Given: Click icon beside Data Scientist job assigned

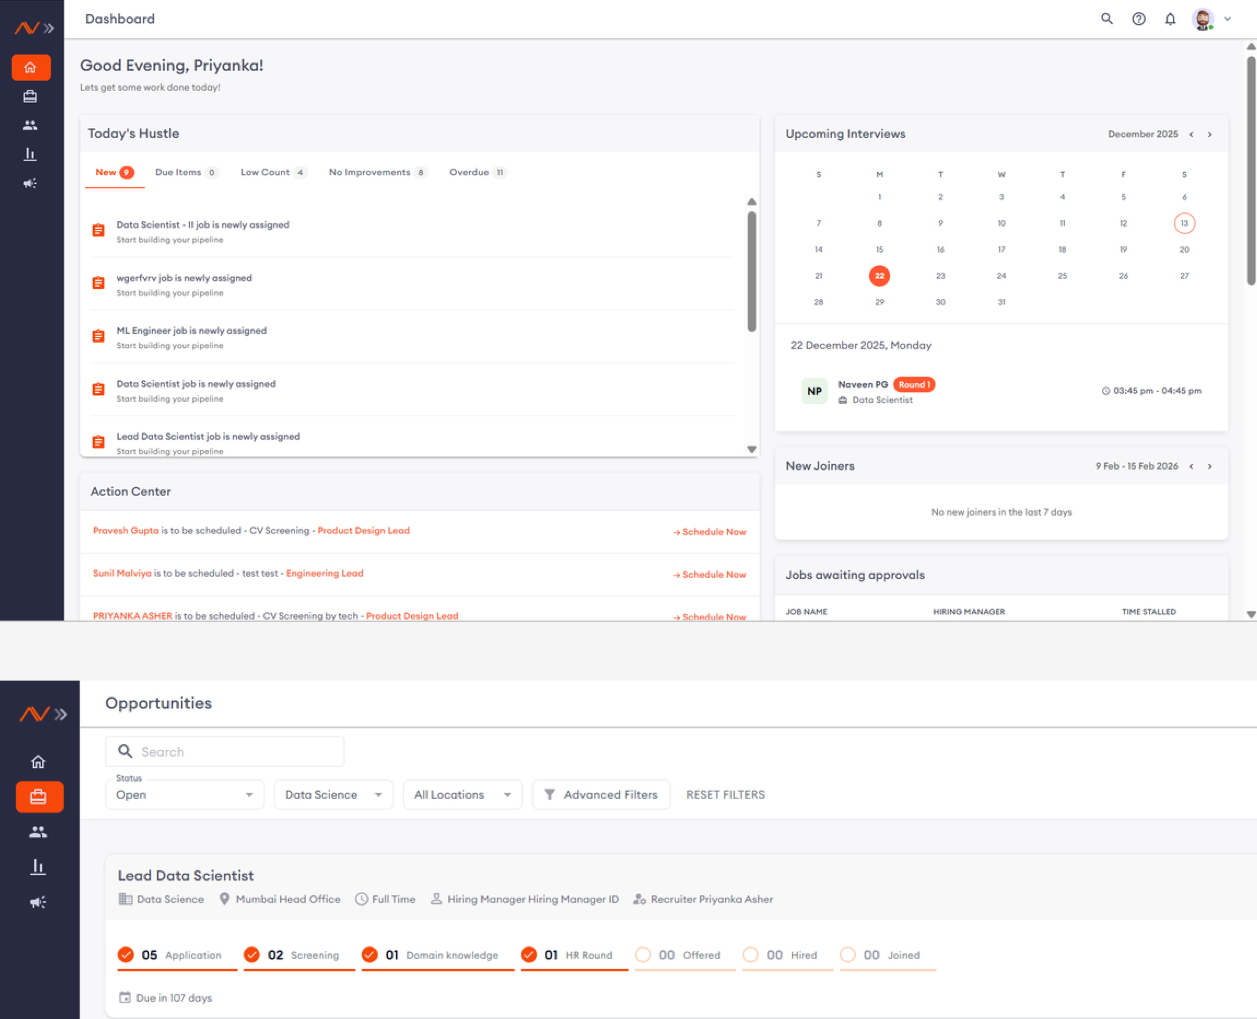Looking at the screenshot, I should pos(98,389).
